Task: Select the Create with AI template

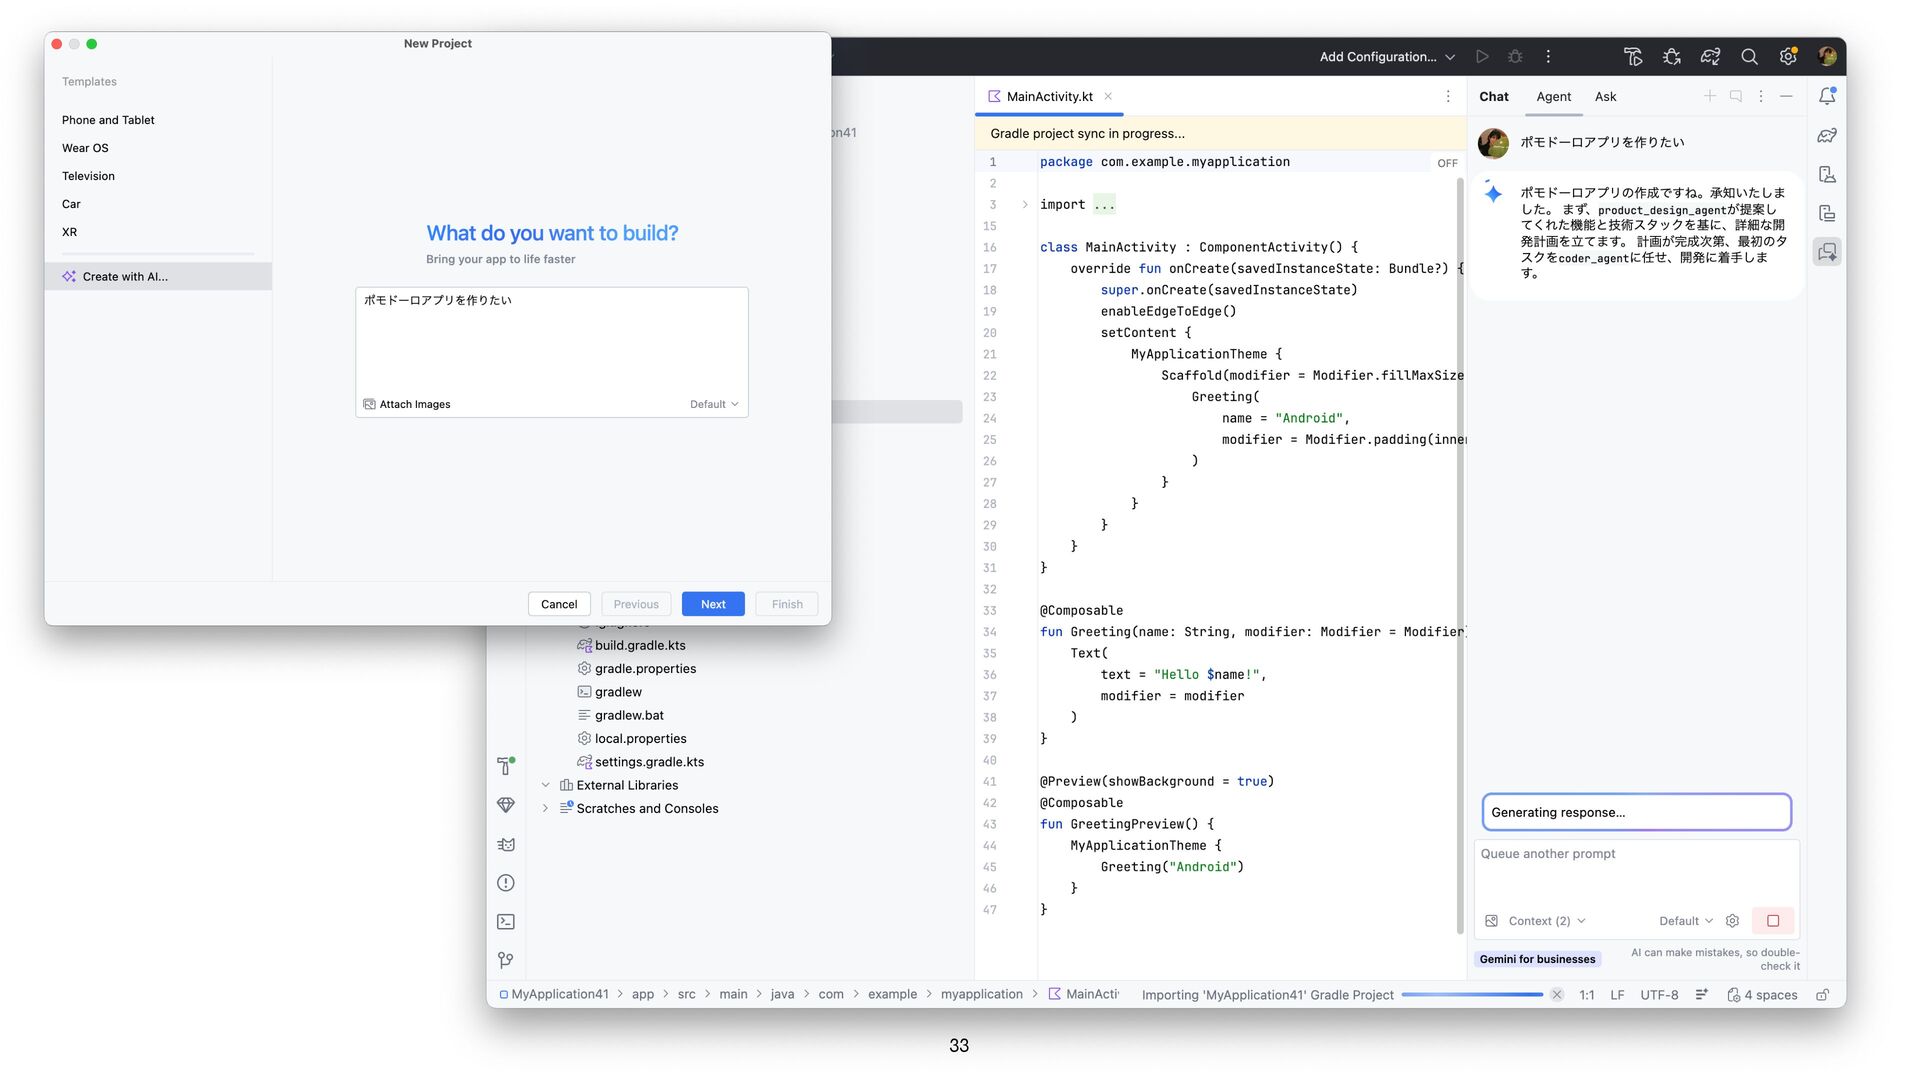Action: [125, 277]
